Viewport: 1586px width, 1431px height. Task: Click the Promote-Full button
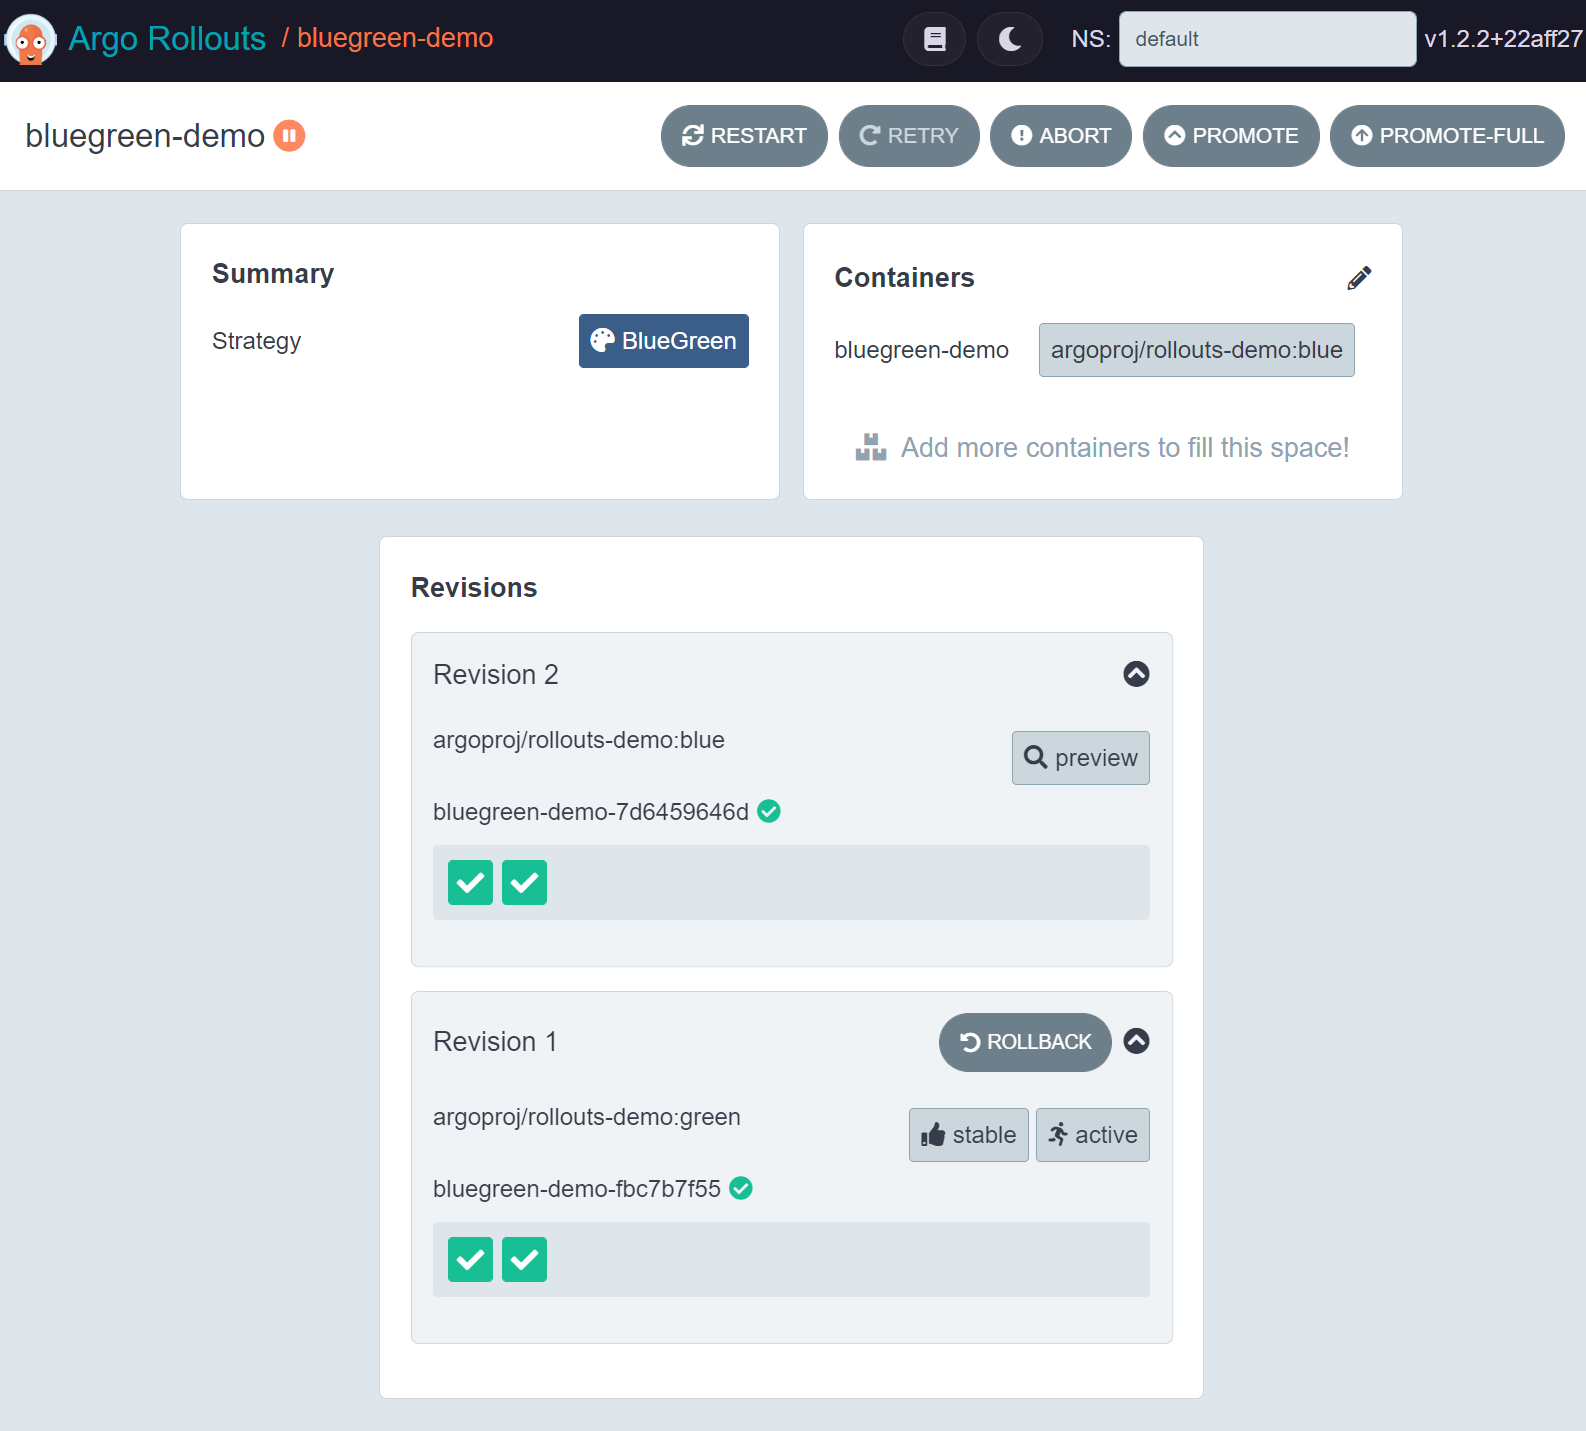[x=1447, y=136]
